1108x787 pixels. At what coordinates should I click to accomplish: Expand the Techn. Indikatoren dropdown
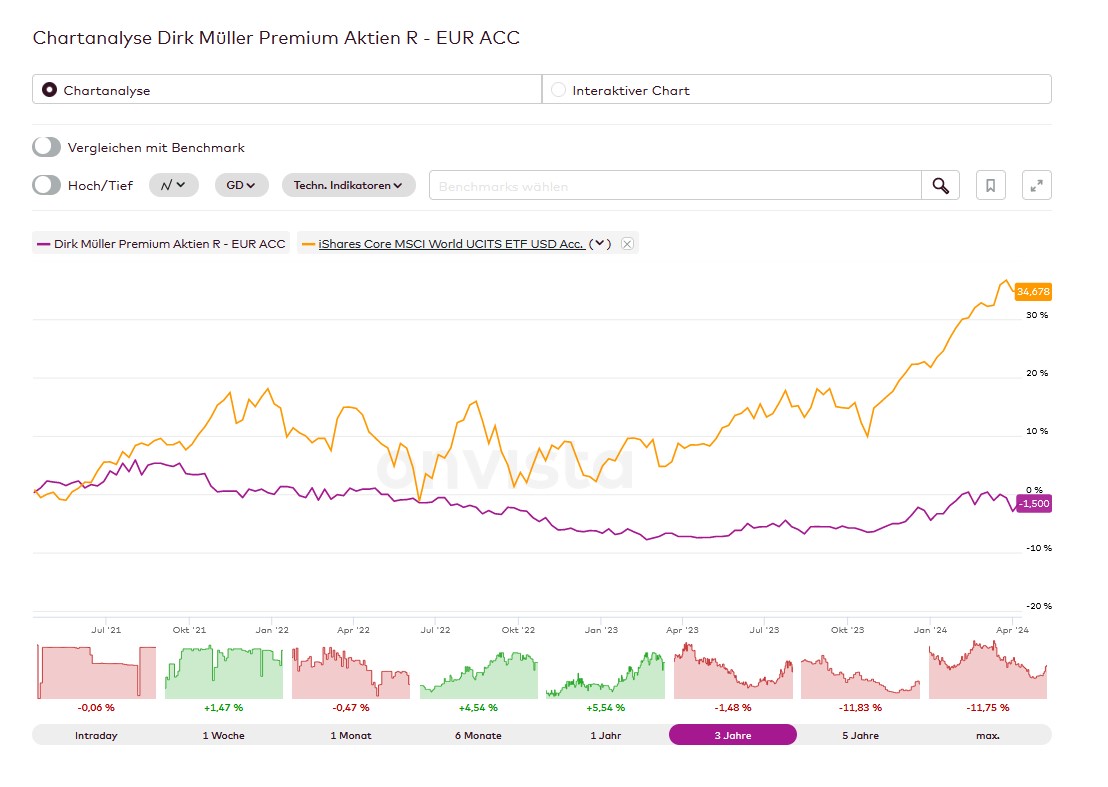pos(348,185)
